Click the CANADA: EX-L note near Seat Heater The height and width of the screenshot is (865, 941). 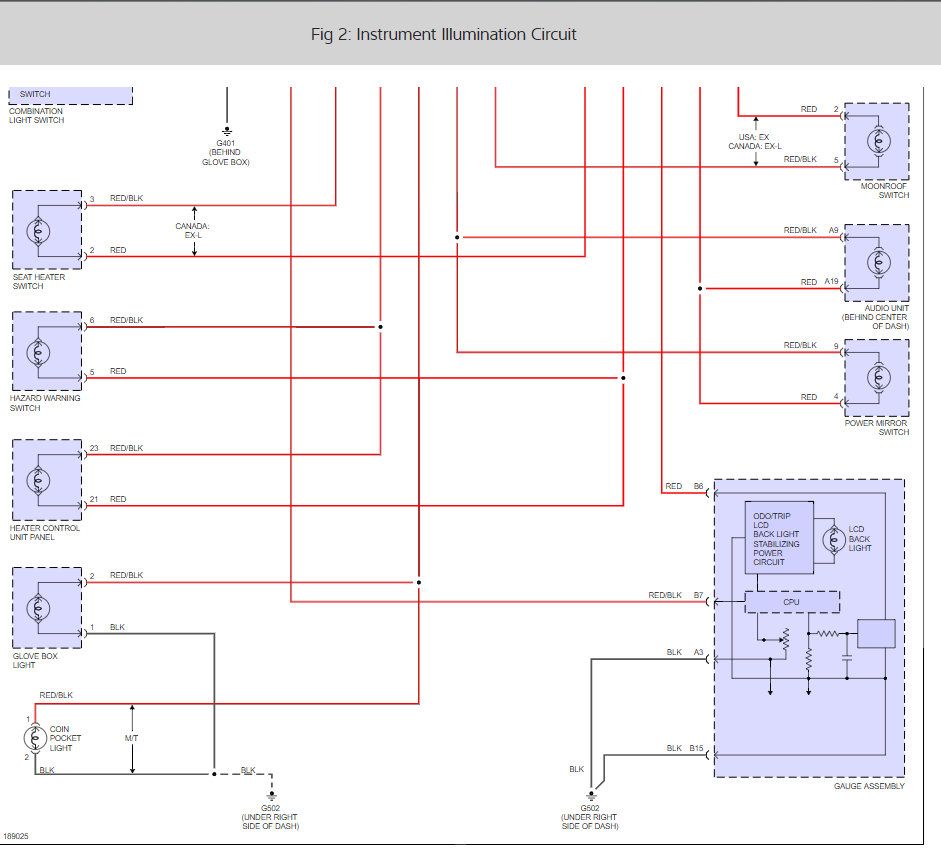[x=192, y=231]
